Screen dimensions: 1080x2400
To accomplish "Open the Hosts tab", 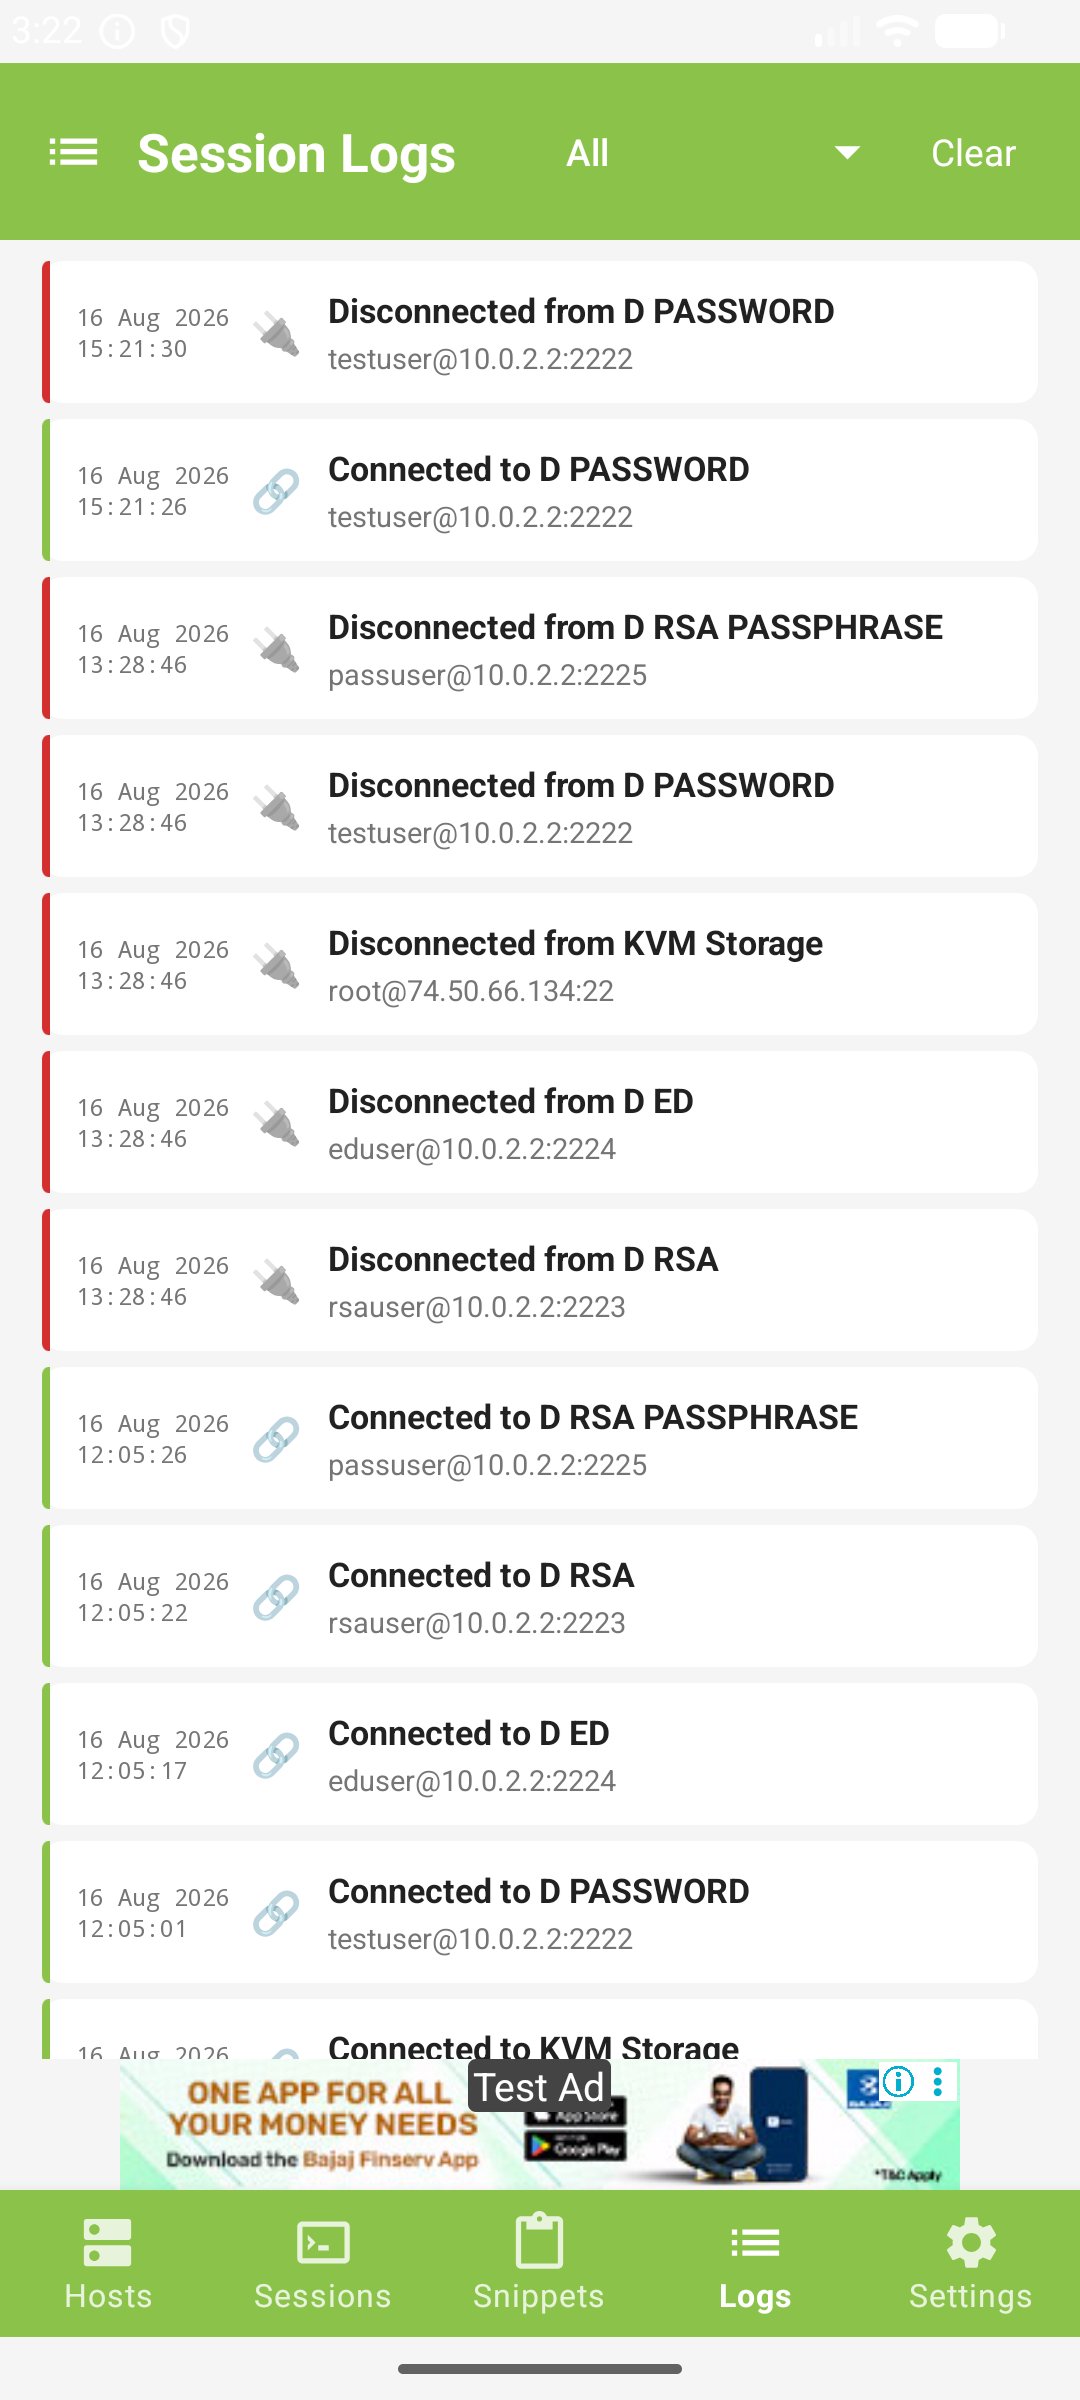I will coord(108,2264).
